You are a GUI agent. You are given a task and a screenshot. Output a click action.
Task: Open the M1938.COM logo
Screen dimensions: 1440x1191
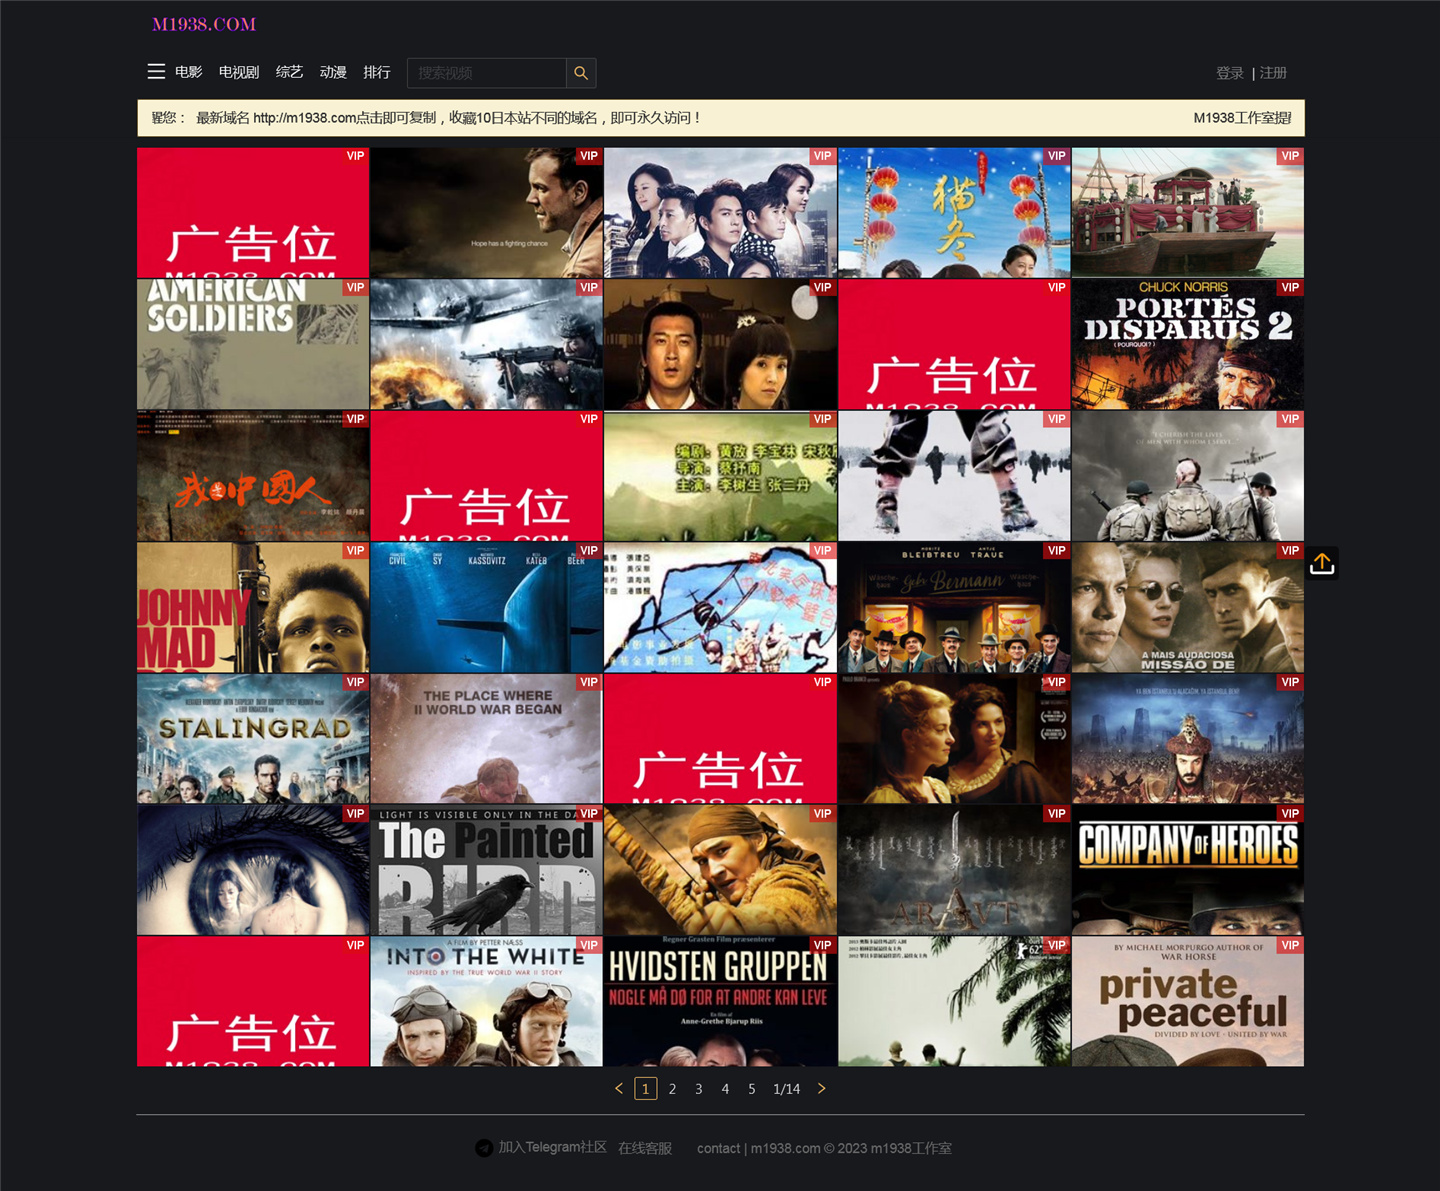click(204, 24)
